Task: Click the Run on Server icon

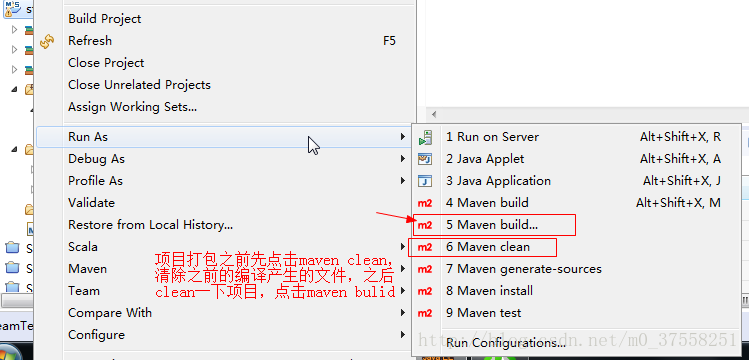Action: [x=425, y=138]
